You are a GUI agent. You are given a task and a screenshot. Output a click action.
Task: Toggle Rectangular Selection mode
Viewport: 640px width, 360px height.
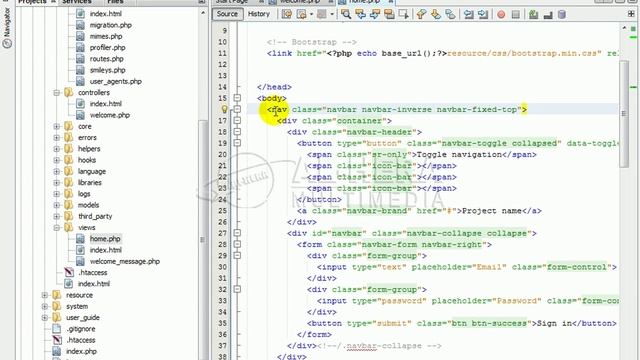(x=404, y=14)
